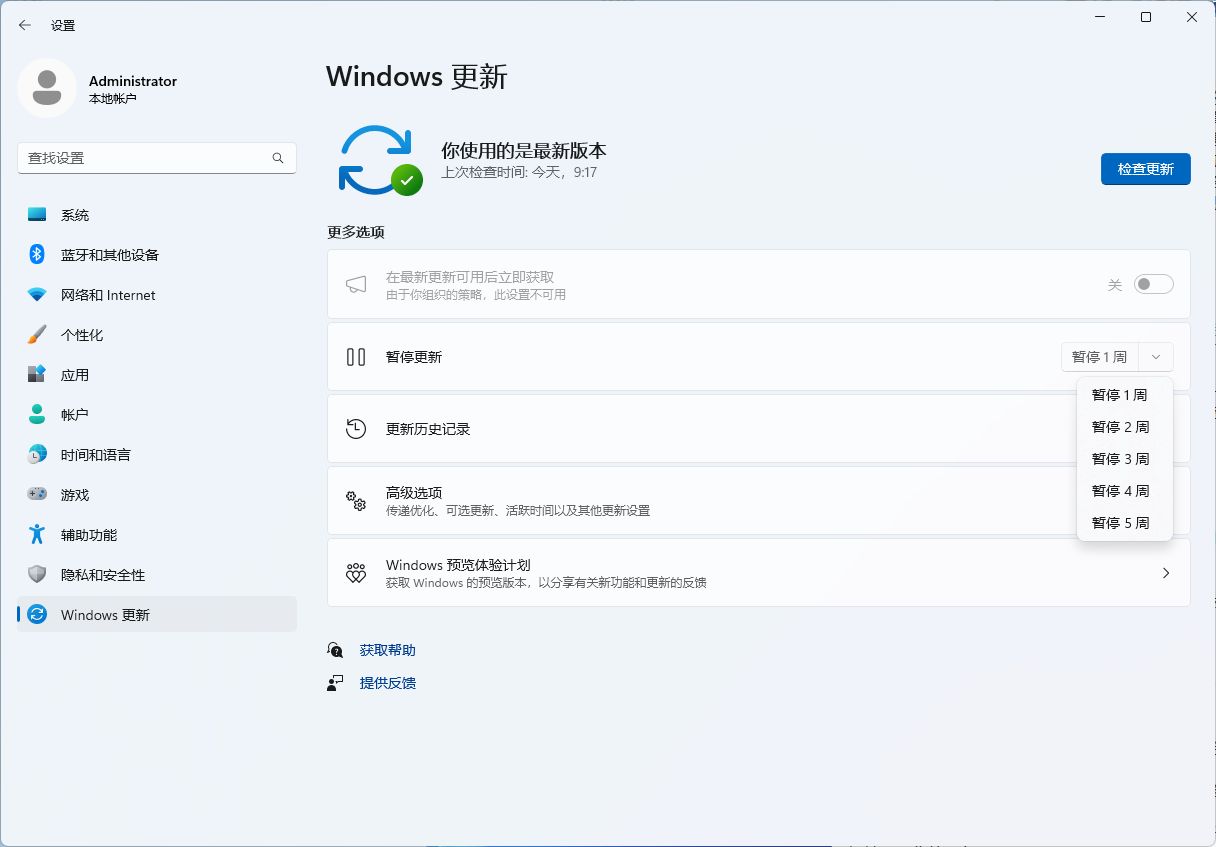Click the Bluetooth icon in sidebar

[37, 255]
